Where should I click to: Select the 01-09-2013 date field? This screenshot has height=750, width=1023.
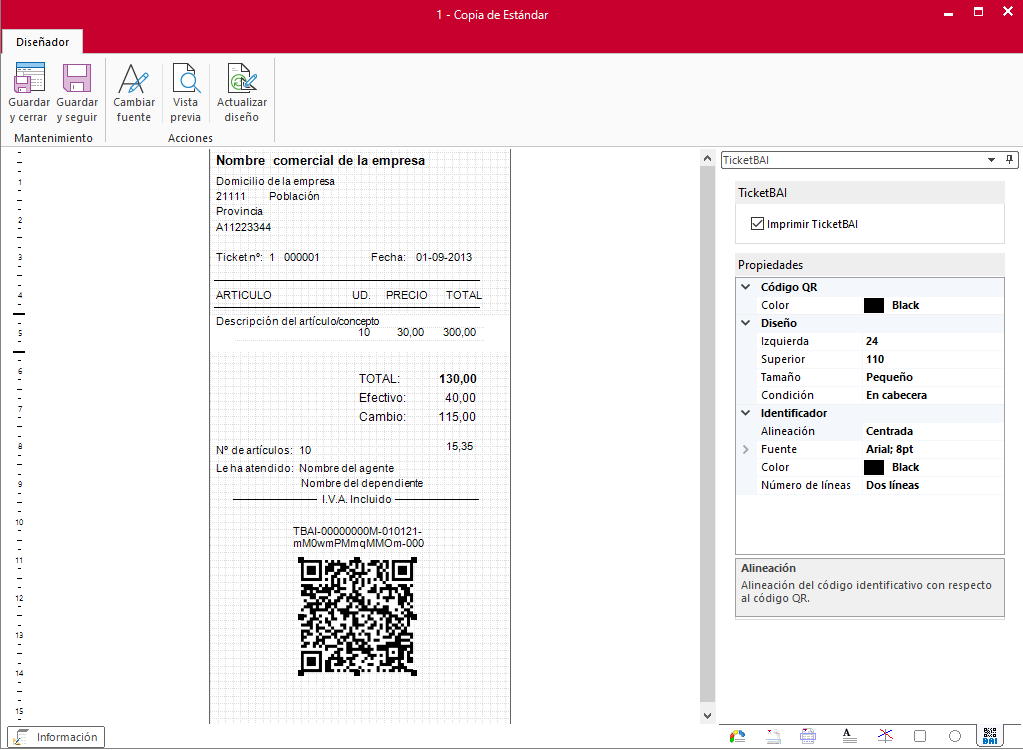444,257
